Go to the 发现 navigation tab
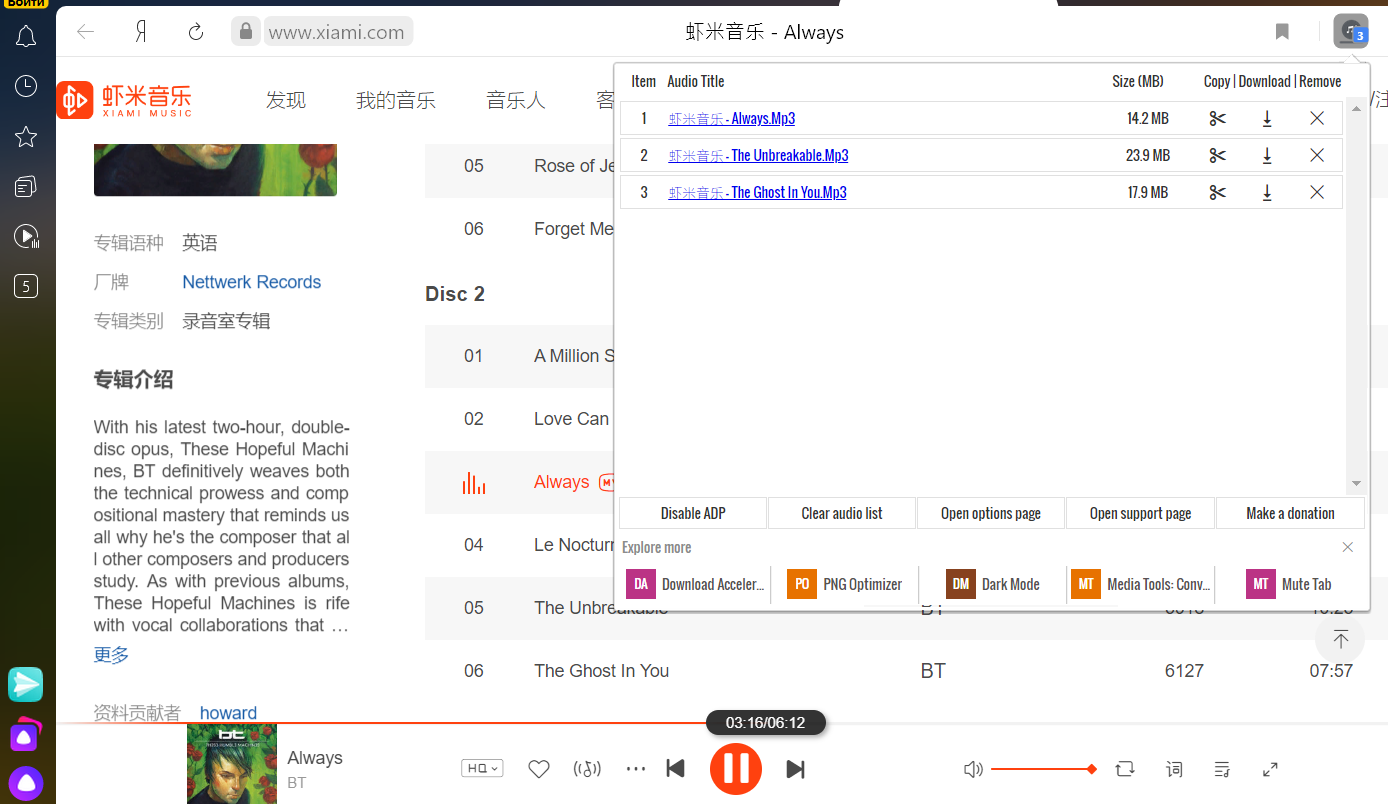The image size is (1388, 804). (286, 100)
